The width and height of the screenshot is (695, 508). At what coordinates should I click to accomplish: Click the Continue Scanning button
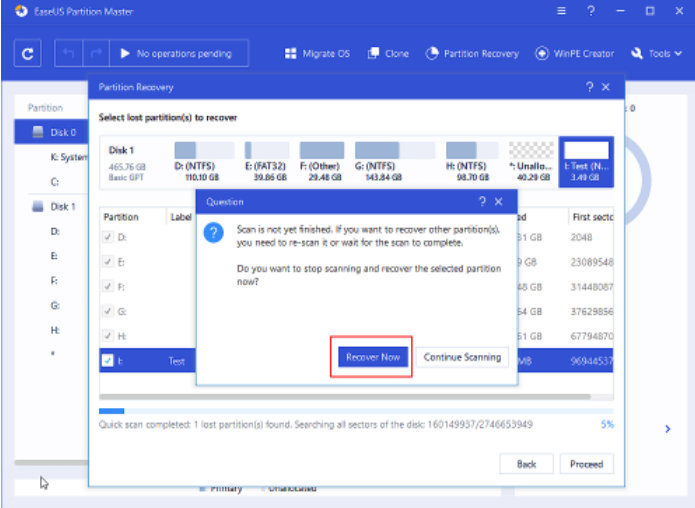tap(462, 357)
